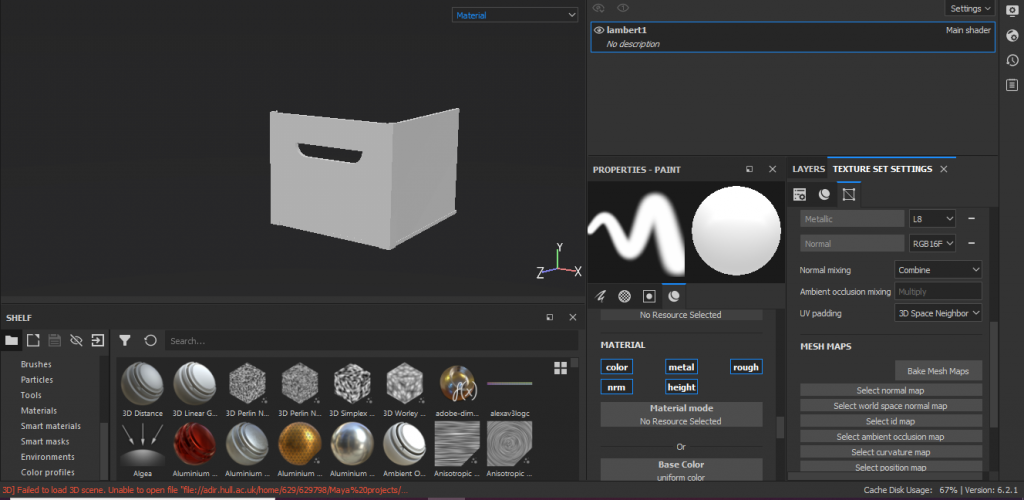
Task: Switch Shelf to grid view icon
Action: 560,368
